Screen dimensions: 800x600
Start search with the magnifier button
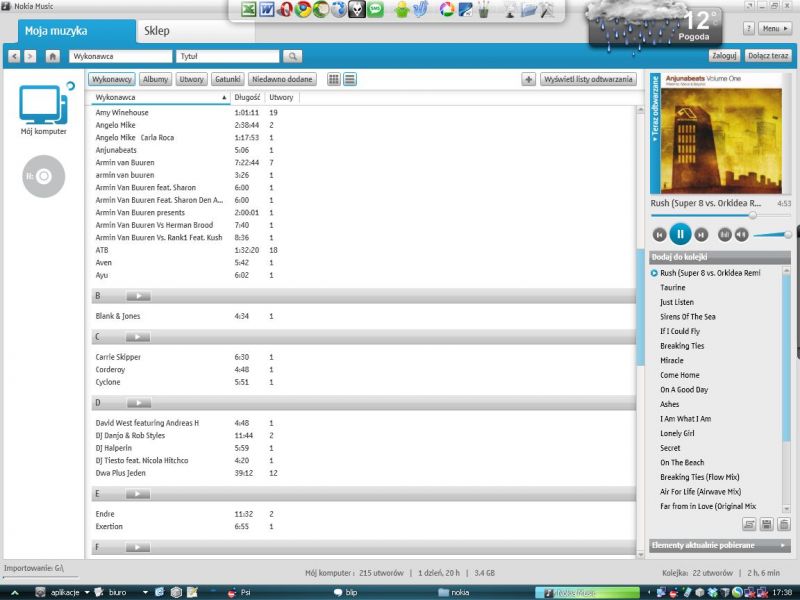click(x=292, y=56)
